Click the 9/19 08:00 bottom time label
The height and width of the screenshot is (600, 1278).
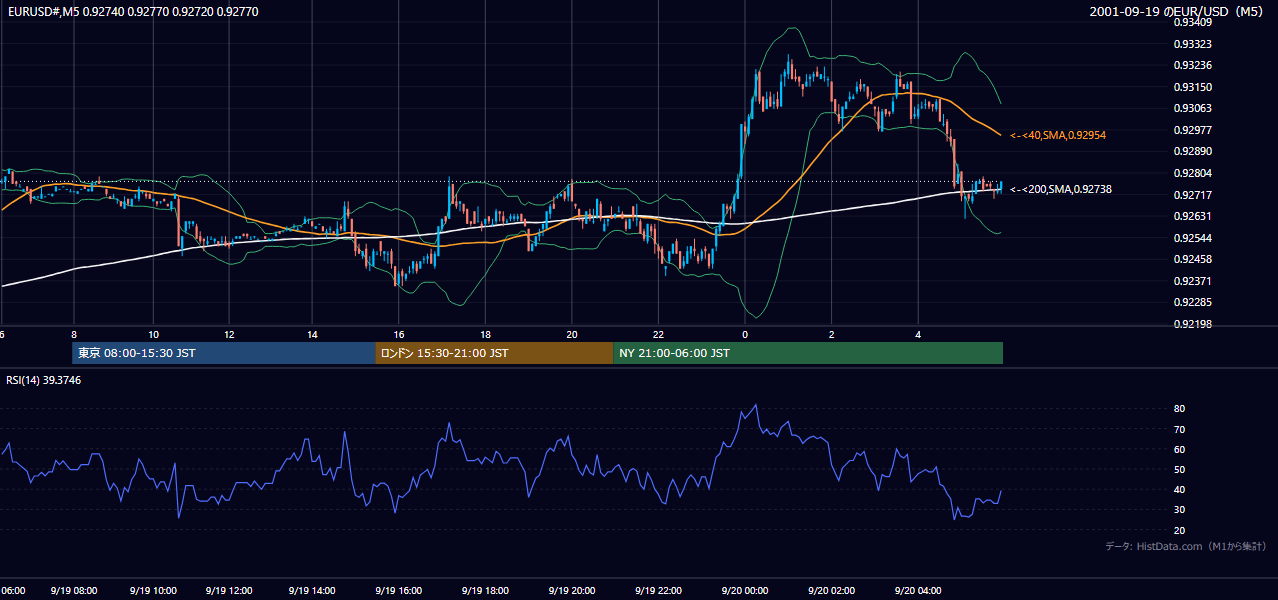tap(73, 591)
